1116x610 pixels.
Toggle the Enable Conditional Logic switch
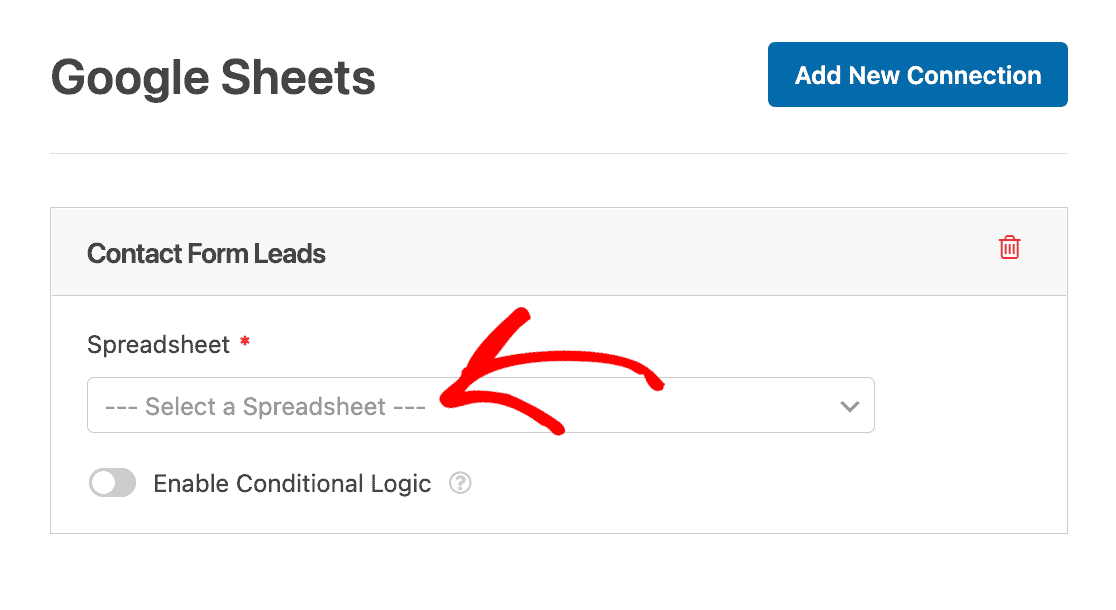tap(112, 483)
